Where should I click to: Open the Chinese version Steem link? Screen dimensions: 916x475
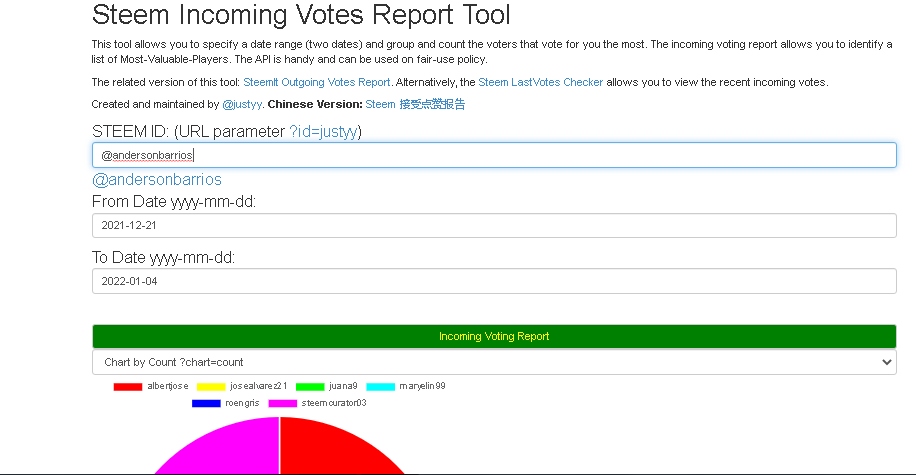[415, 104]
